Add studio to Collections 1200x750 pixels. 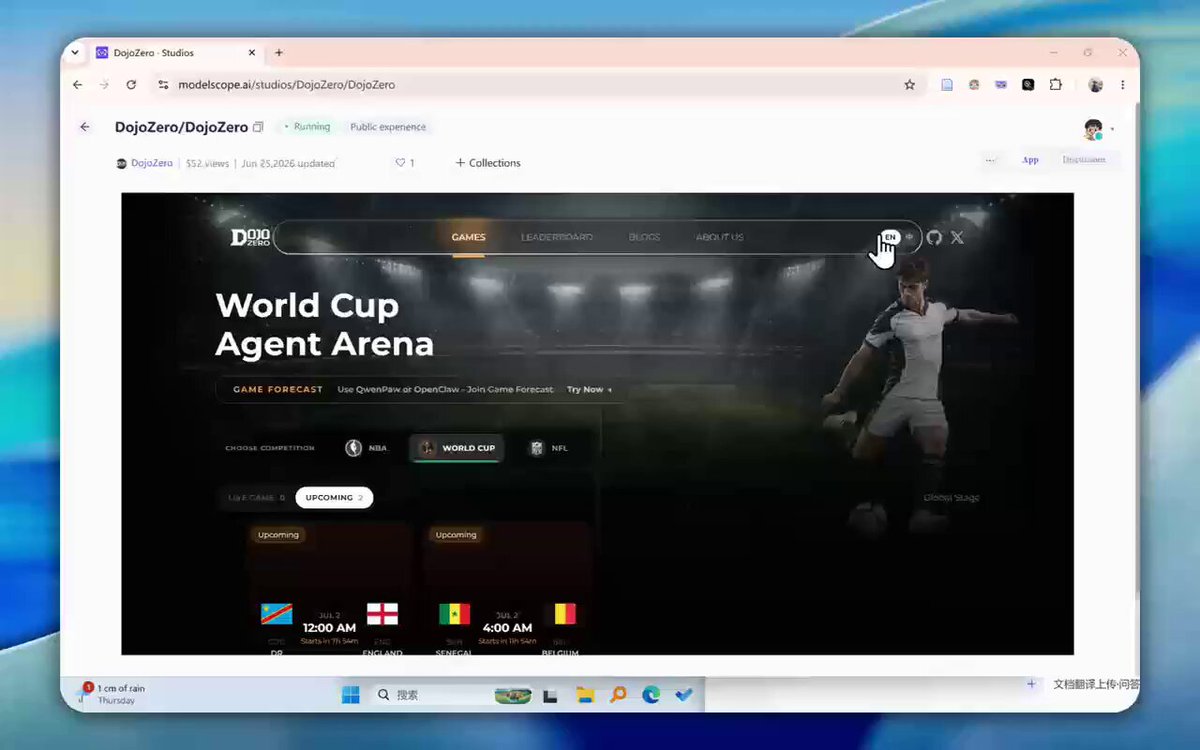click(x=488, y=163)
